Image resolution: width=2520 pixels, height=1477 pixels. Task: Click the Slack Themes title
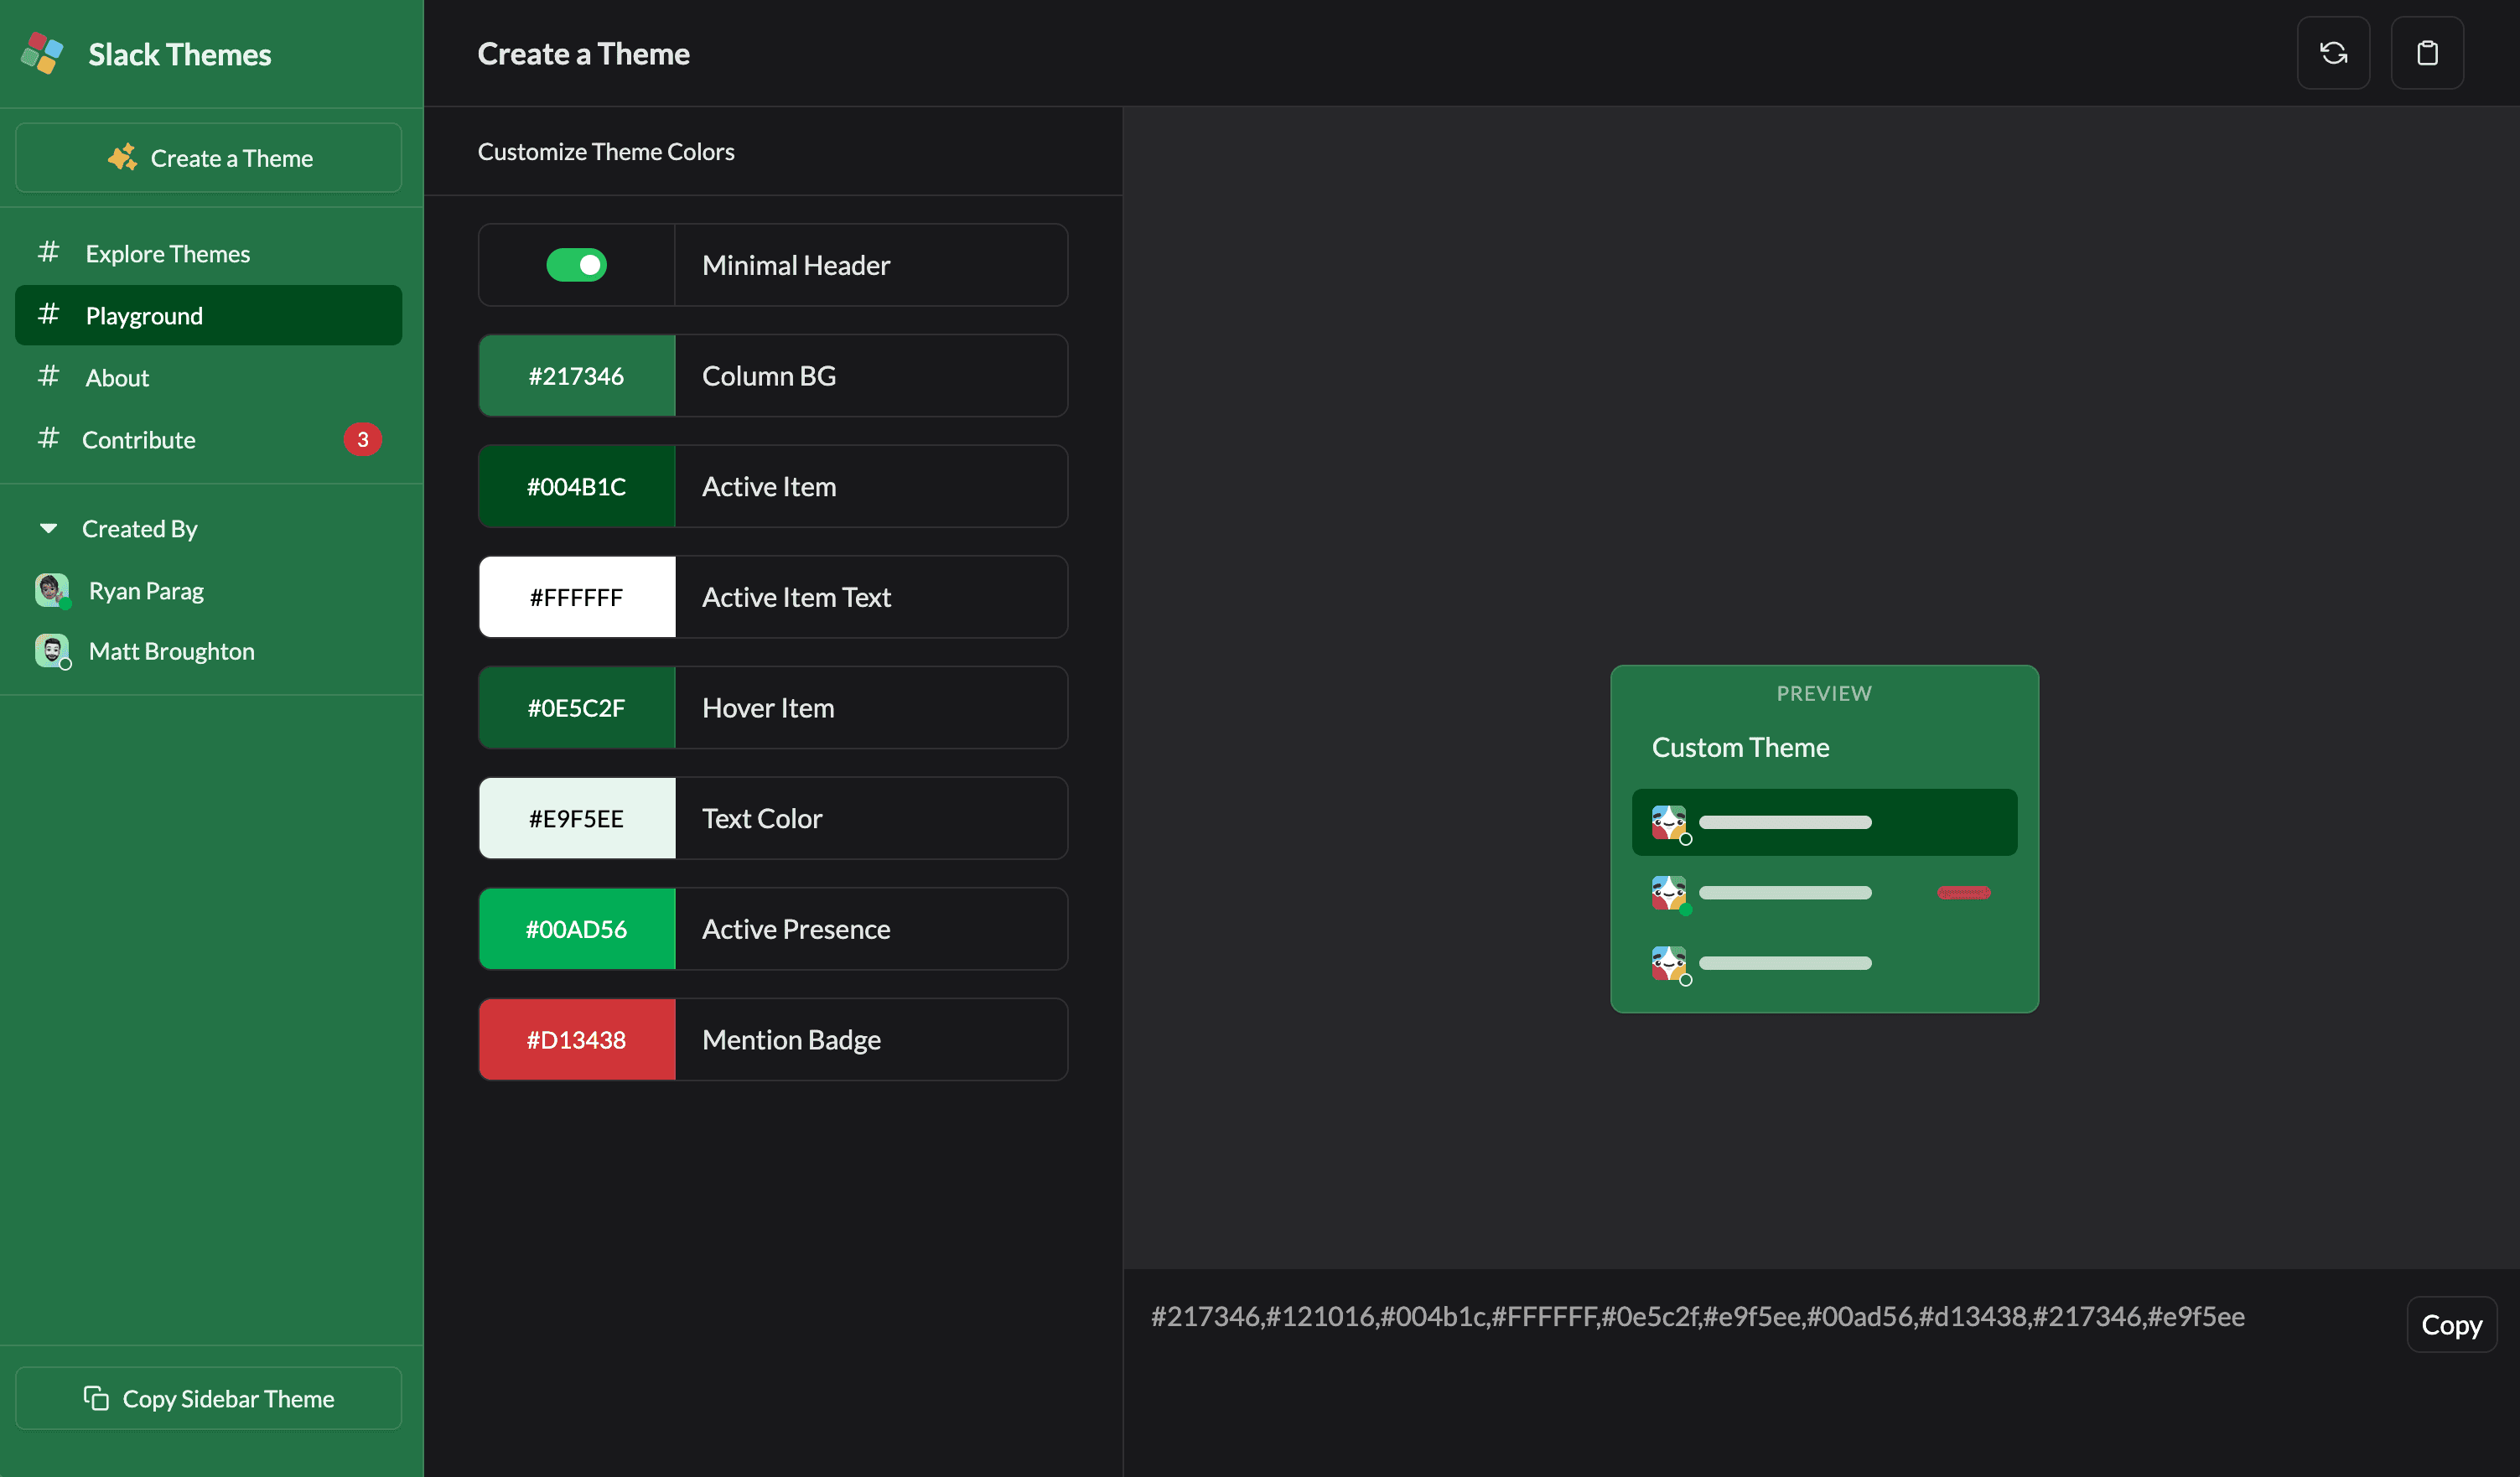coord(179,54)
